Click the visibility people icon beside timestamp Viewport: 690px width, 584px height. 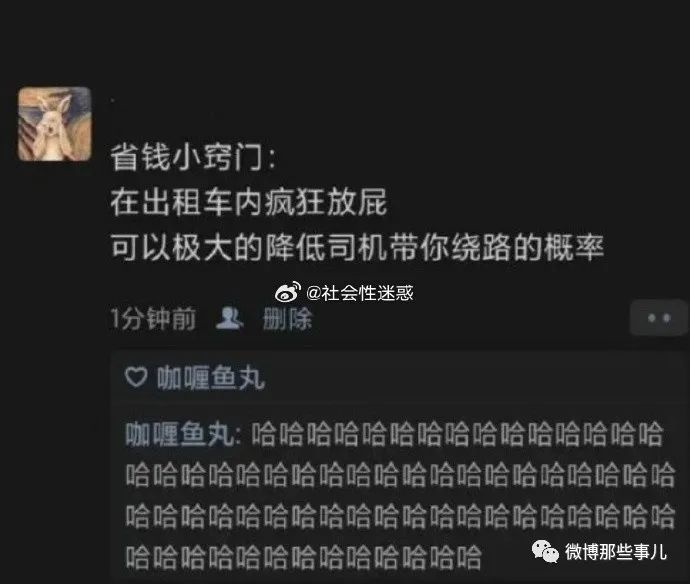coord(229,319)
